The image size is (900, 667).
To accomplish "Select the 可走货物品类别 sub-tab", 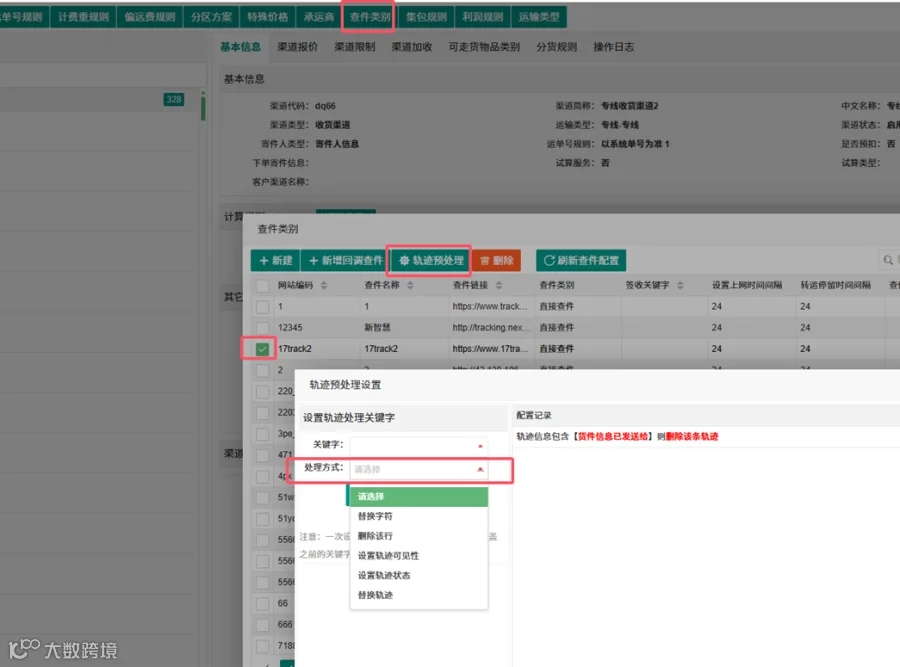I will pos(484,47).
